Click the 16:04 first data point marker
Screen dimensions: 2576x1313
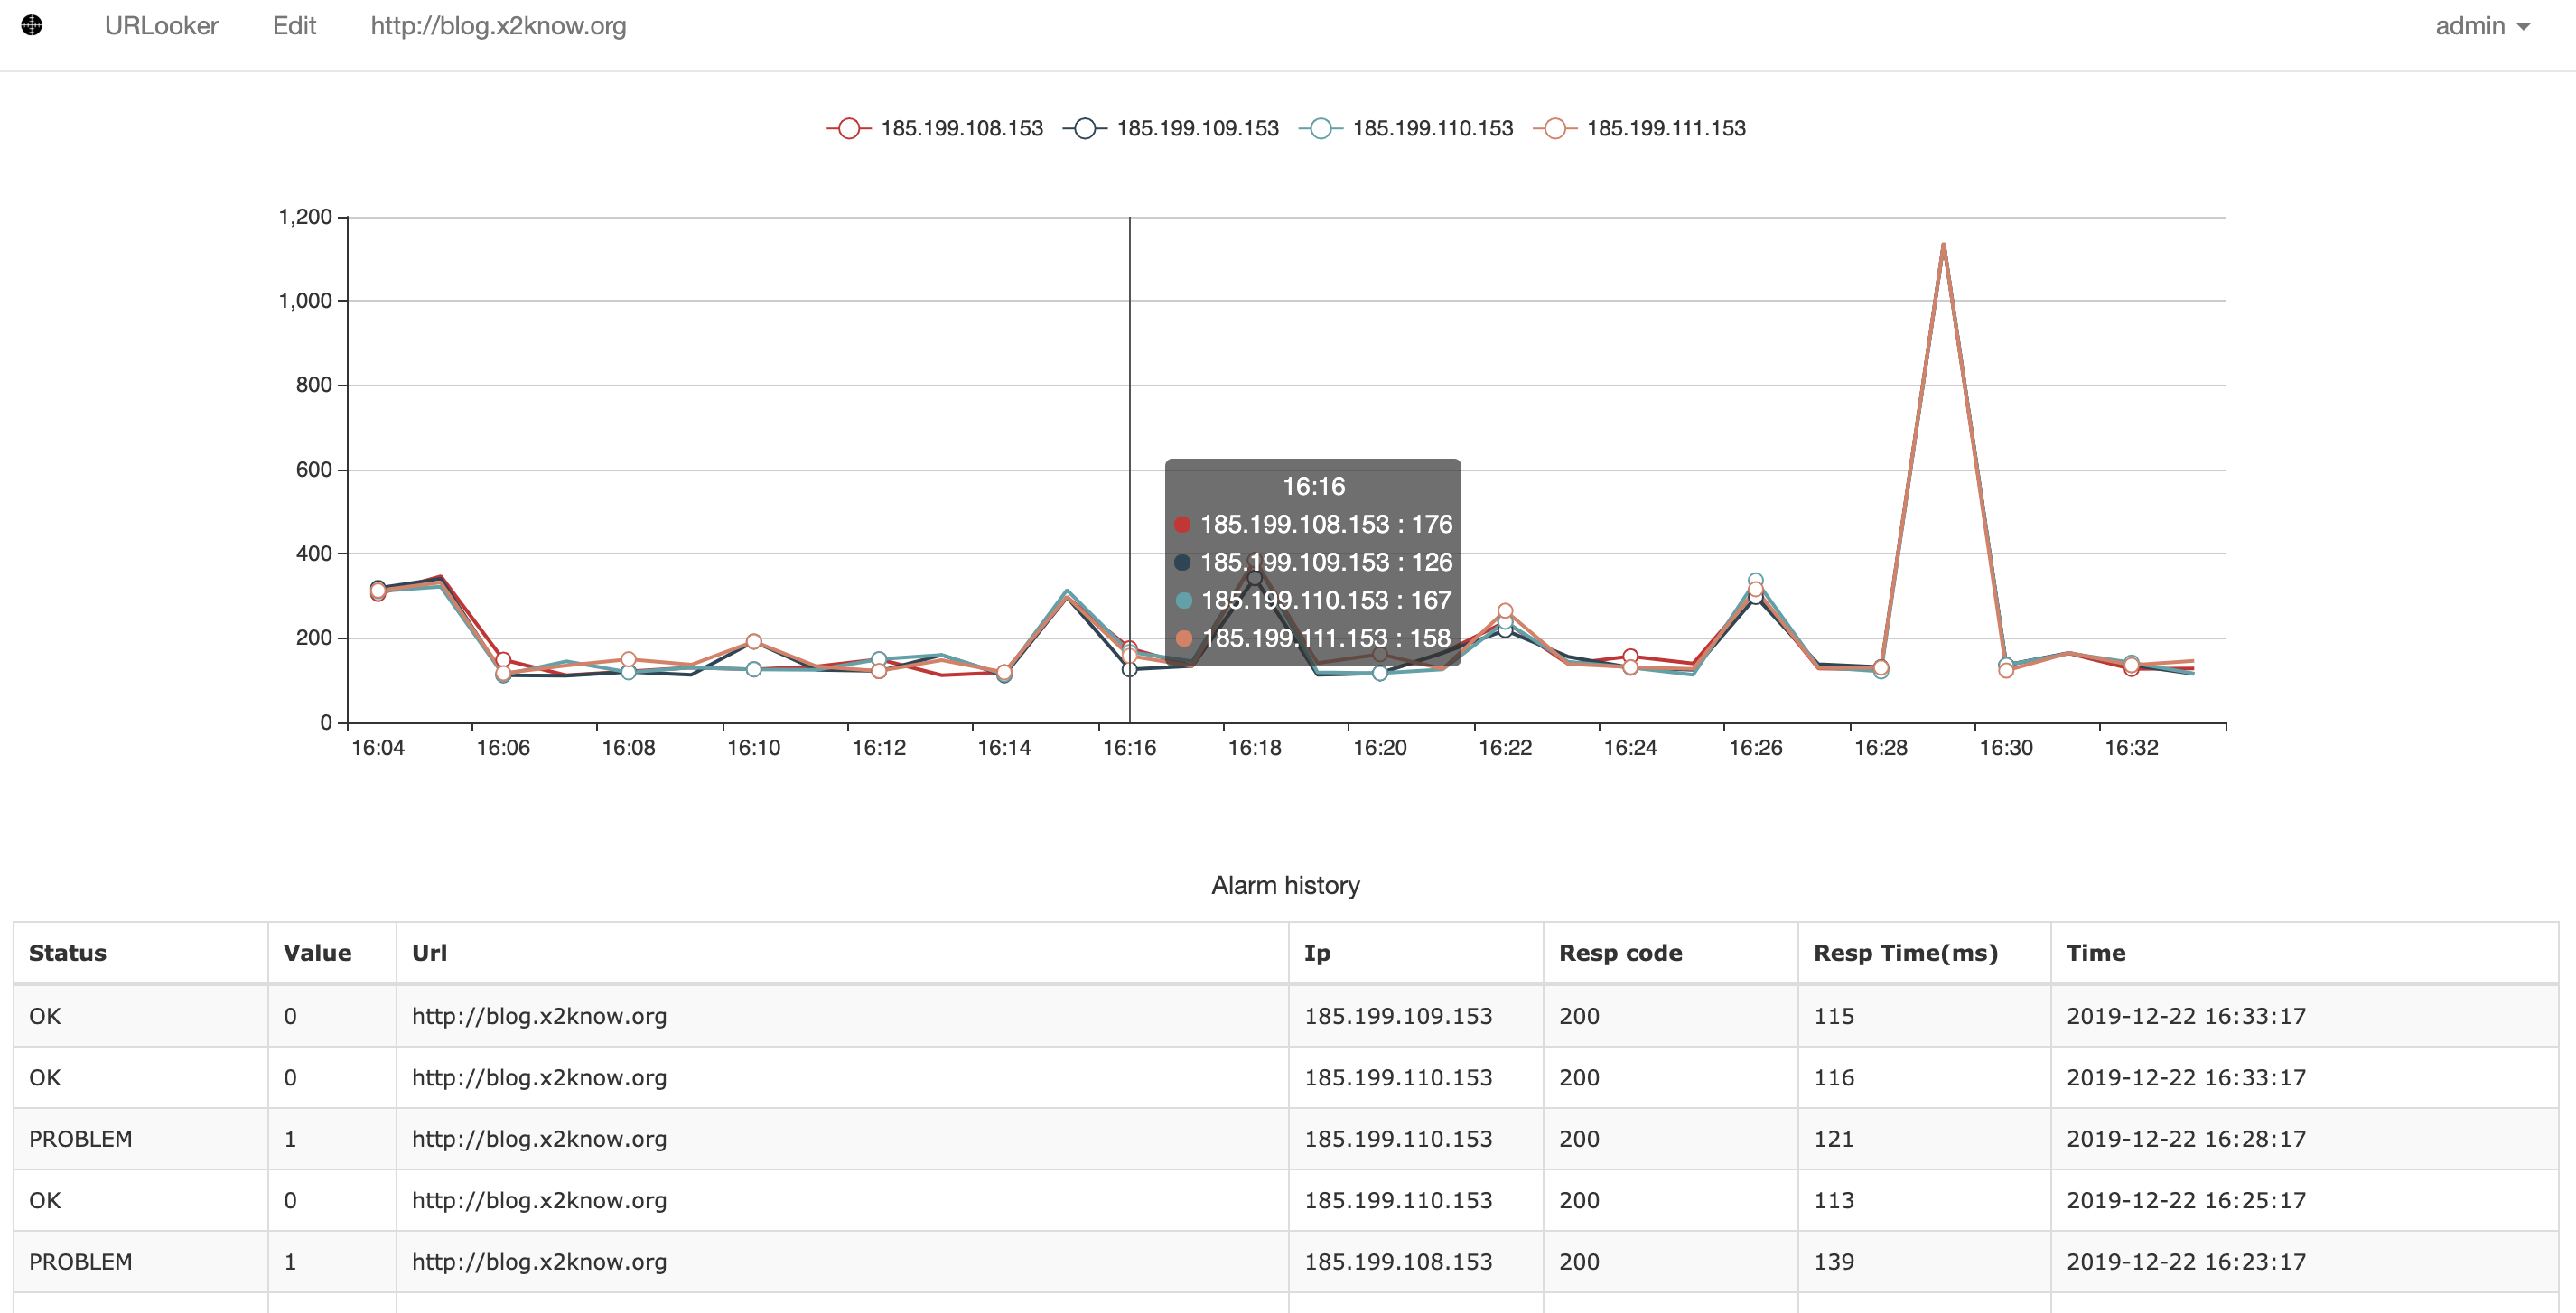click(x=378, y=590)
